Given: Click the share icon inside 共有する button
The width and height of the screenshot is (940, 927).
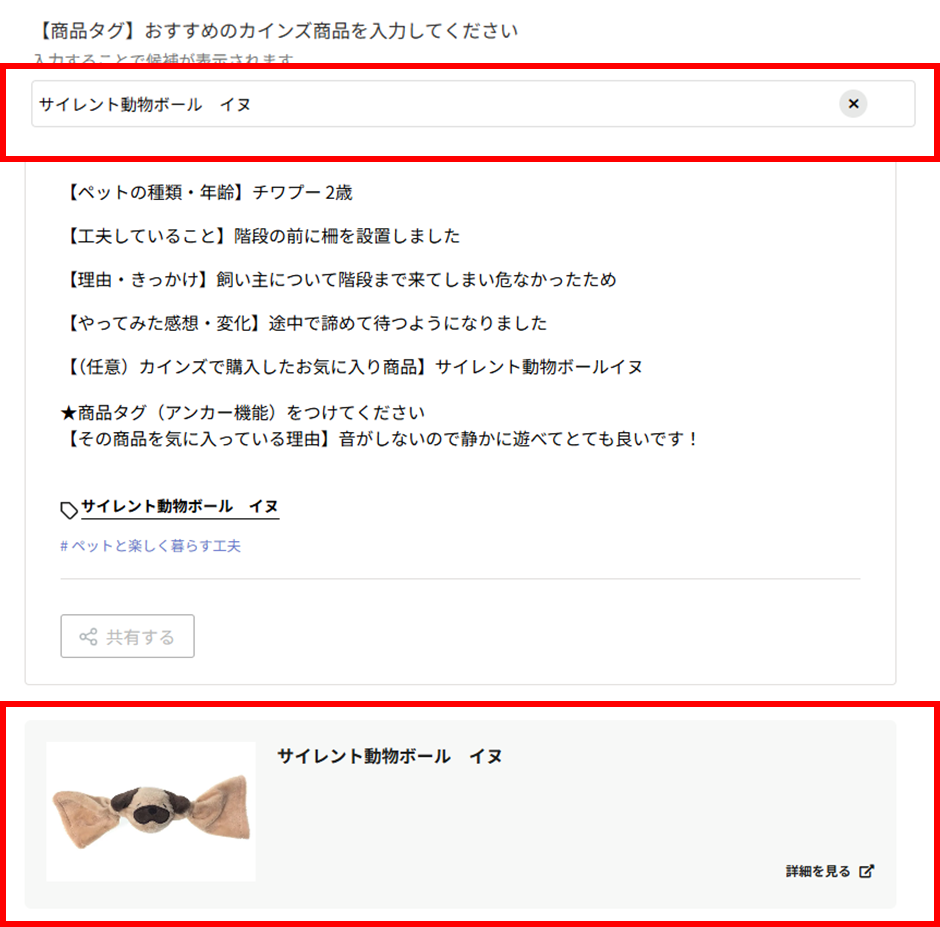Looking at the screenshot, I should (x=88, y=637).
